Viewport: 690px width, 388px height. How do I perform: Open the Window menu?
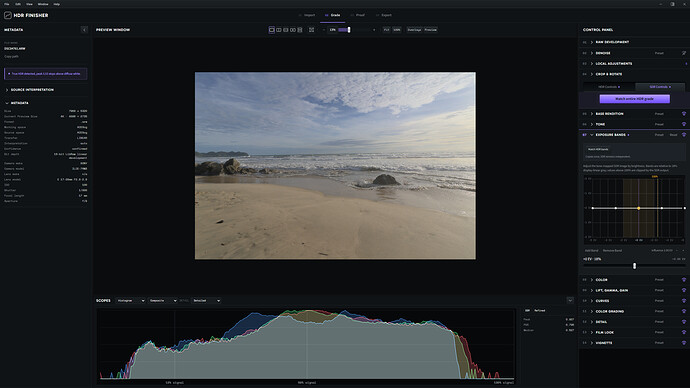(x=43, y=4)
